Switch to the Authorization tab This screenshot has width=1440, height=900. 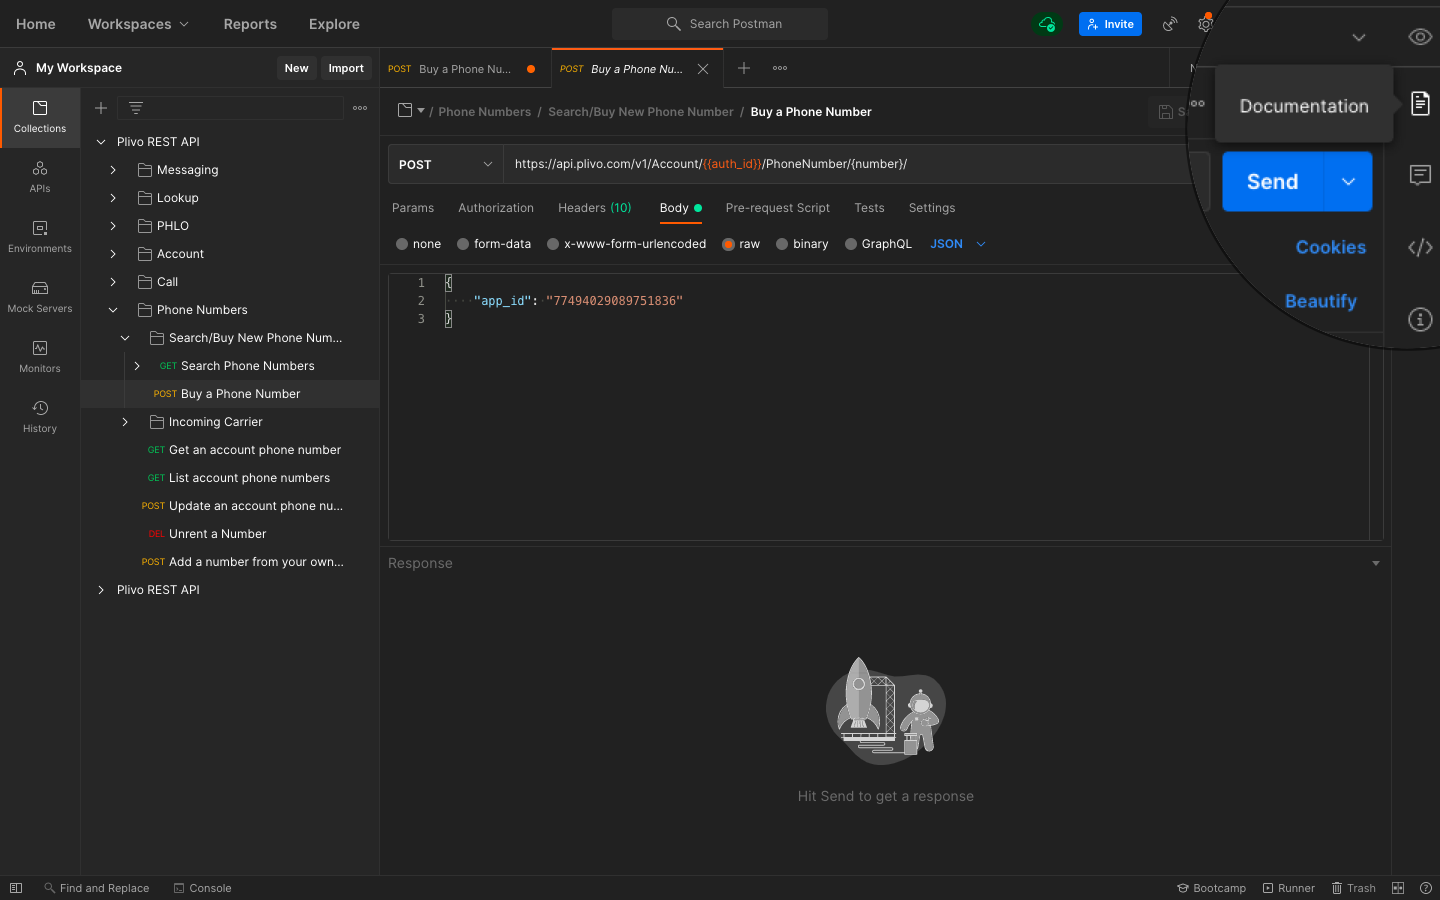coord(495,208)
